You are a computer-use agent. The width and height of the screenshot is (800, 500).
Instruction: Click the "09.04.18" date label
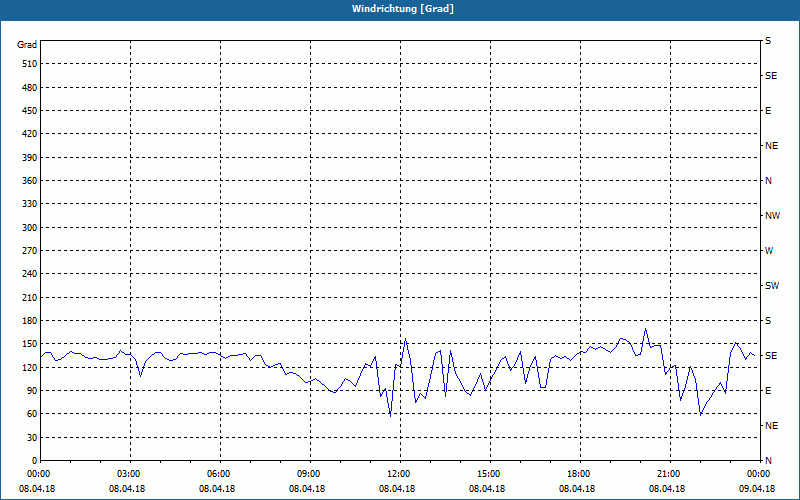757,489
